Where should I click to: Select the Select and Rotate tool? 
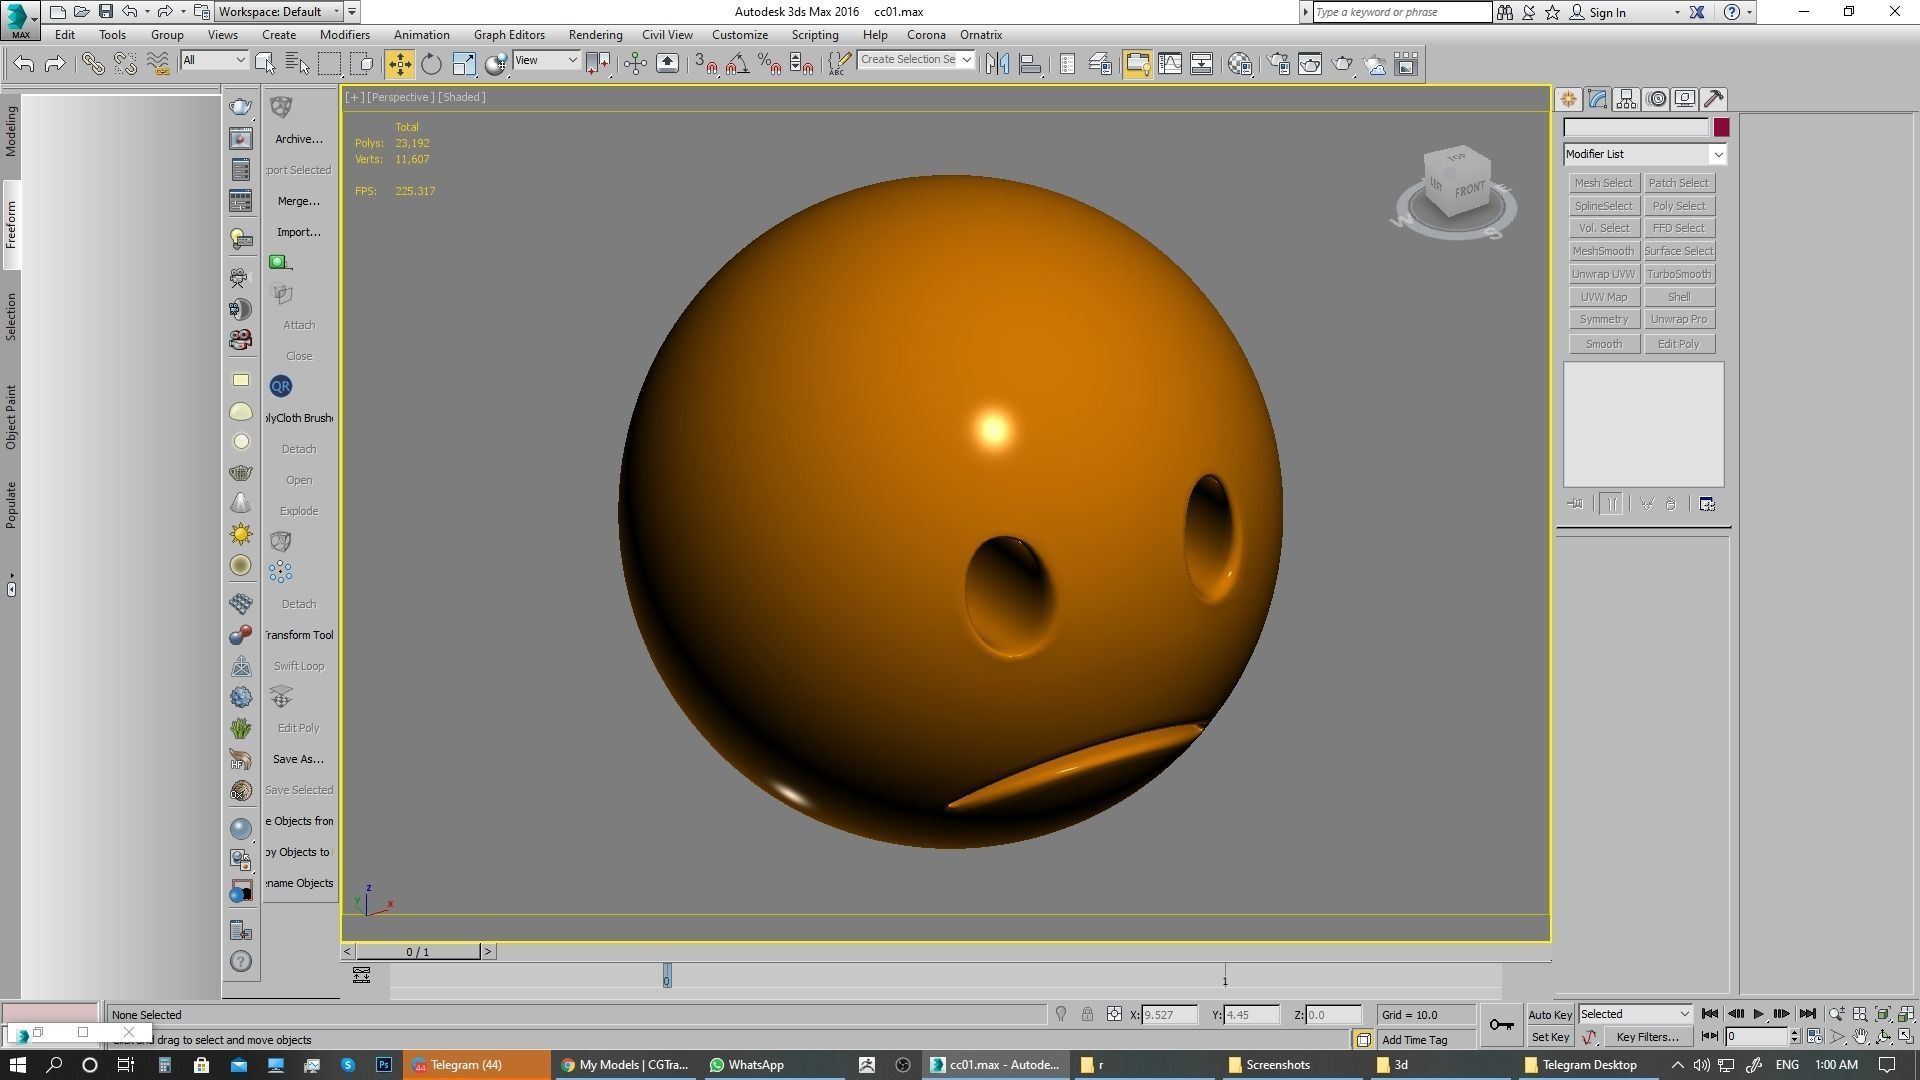pos(431,64)
